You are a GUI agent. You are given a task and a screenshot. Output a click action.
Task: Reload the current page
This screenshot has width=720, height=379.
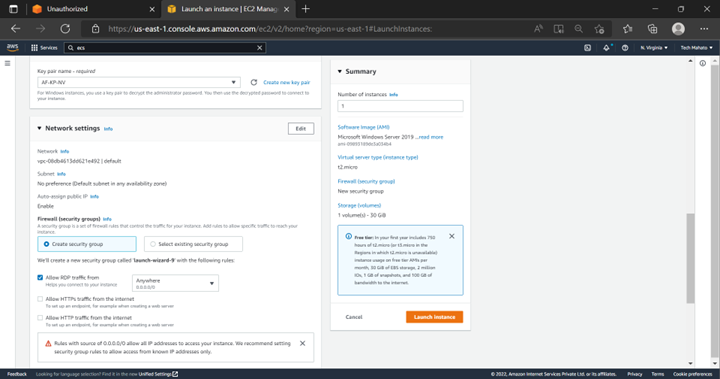(65, 29)
